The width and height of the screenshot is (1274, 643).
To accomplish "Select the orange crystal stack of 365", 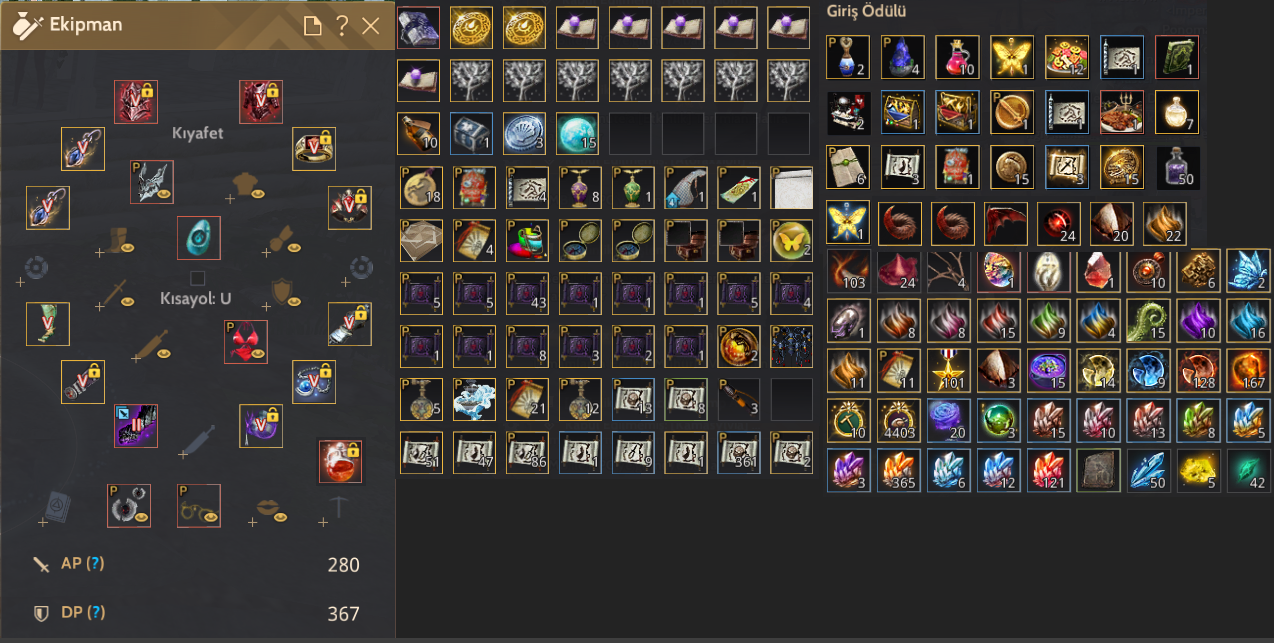I will click(899, 470).
